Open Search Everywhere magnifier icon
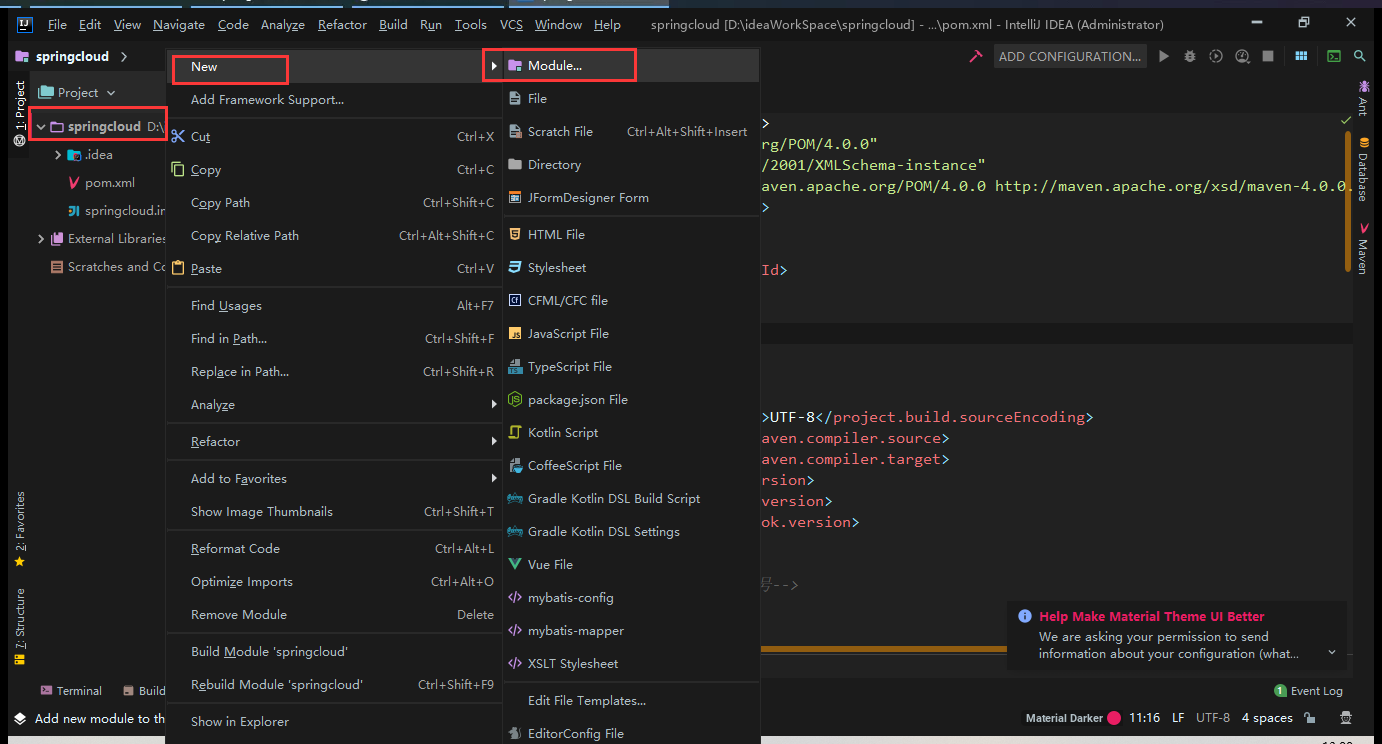This screenshot has width=1382, height=744. tap(1360, 57)
